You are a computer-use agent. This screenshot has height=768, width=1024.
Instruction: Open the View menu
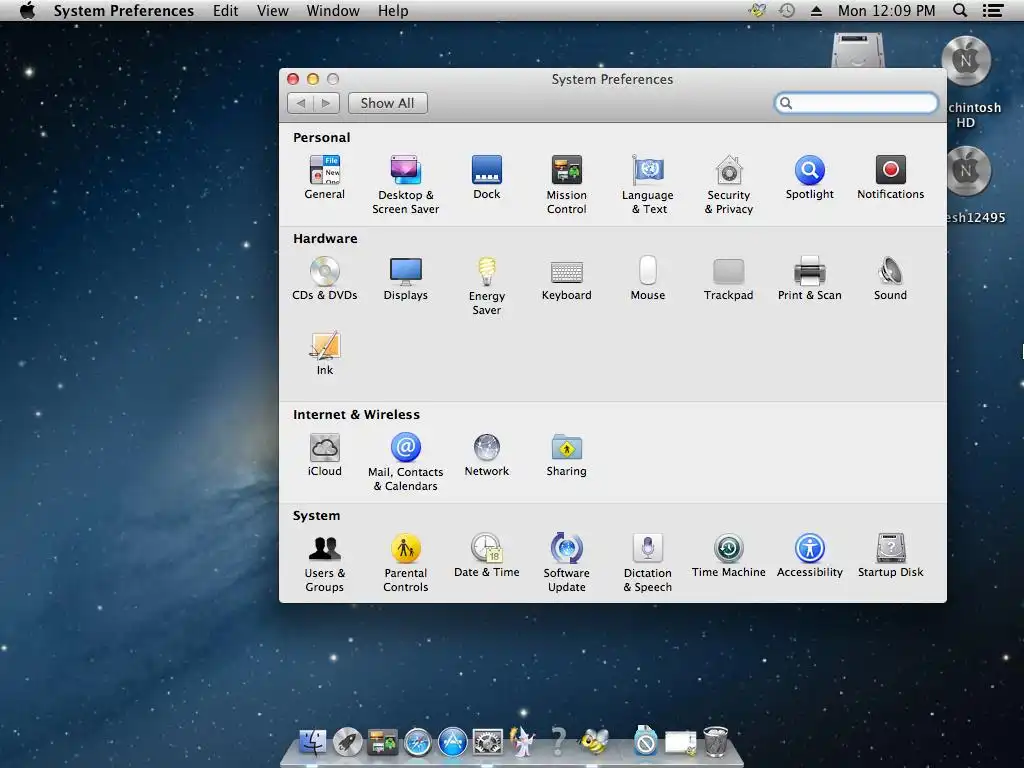272,10
